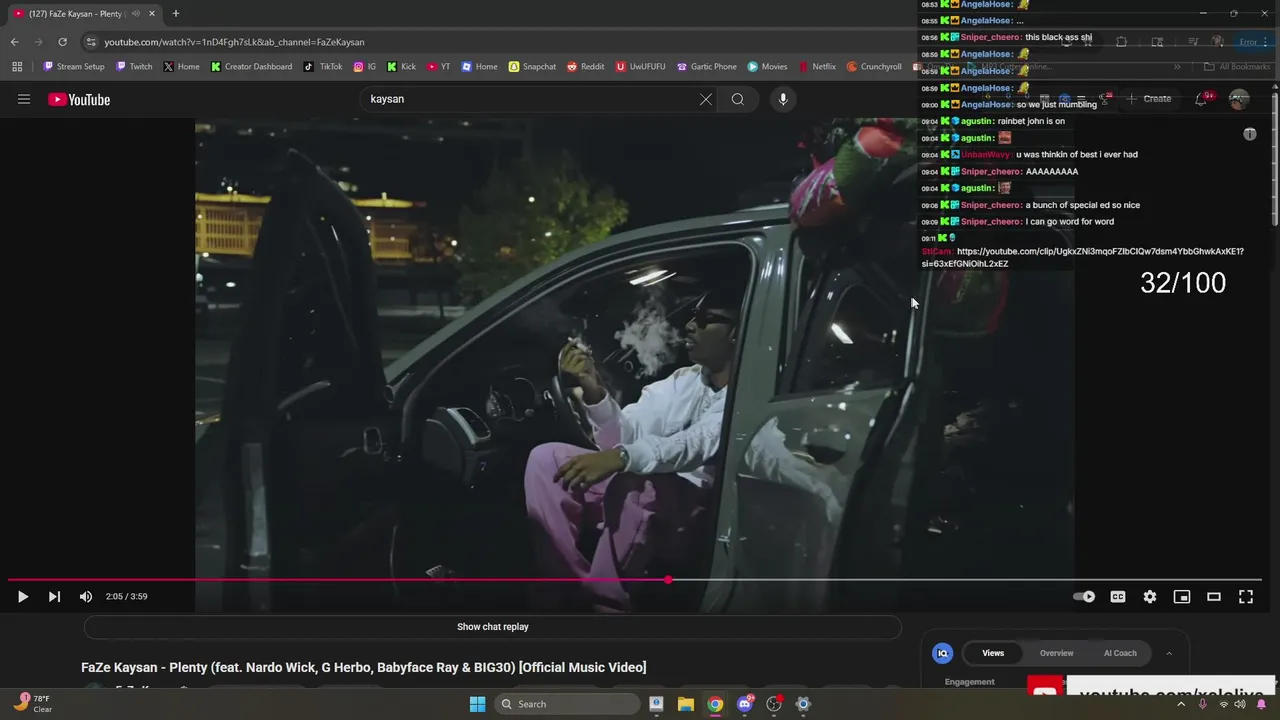Screen dimensions: 1280x720
Task: Clear the search box with the X
Action: click(x=706, y=99)
